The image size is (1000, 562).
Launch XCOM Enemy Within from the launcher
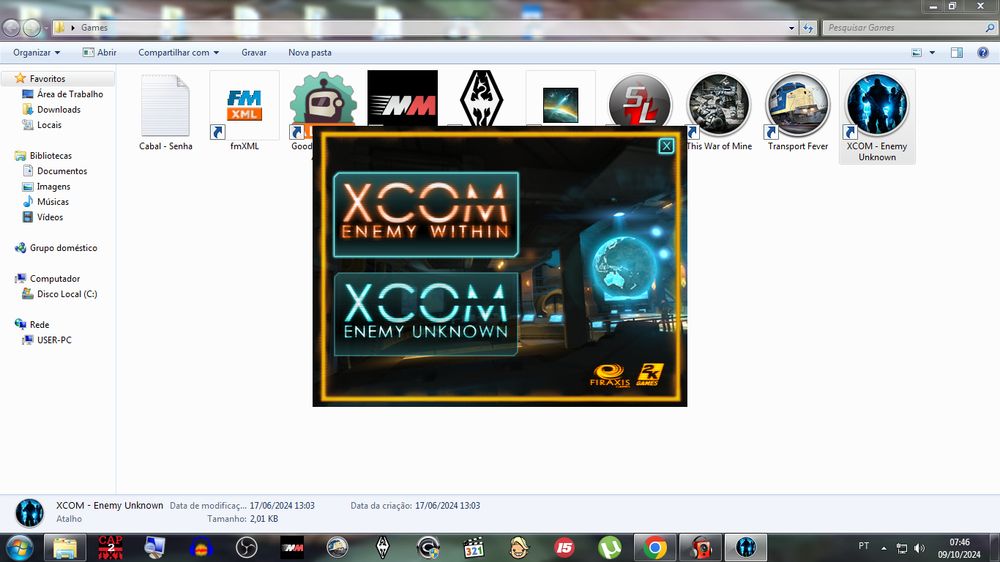point(426,214)
